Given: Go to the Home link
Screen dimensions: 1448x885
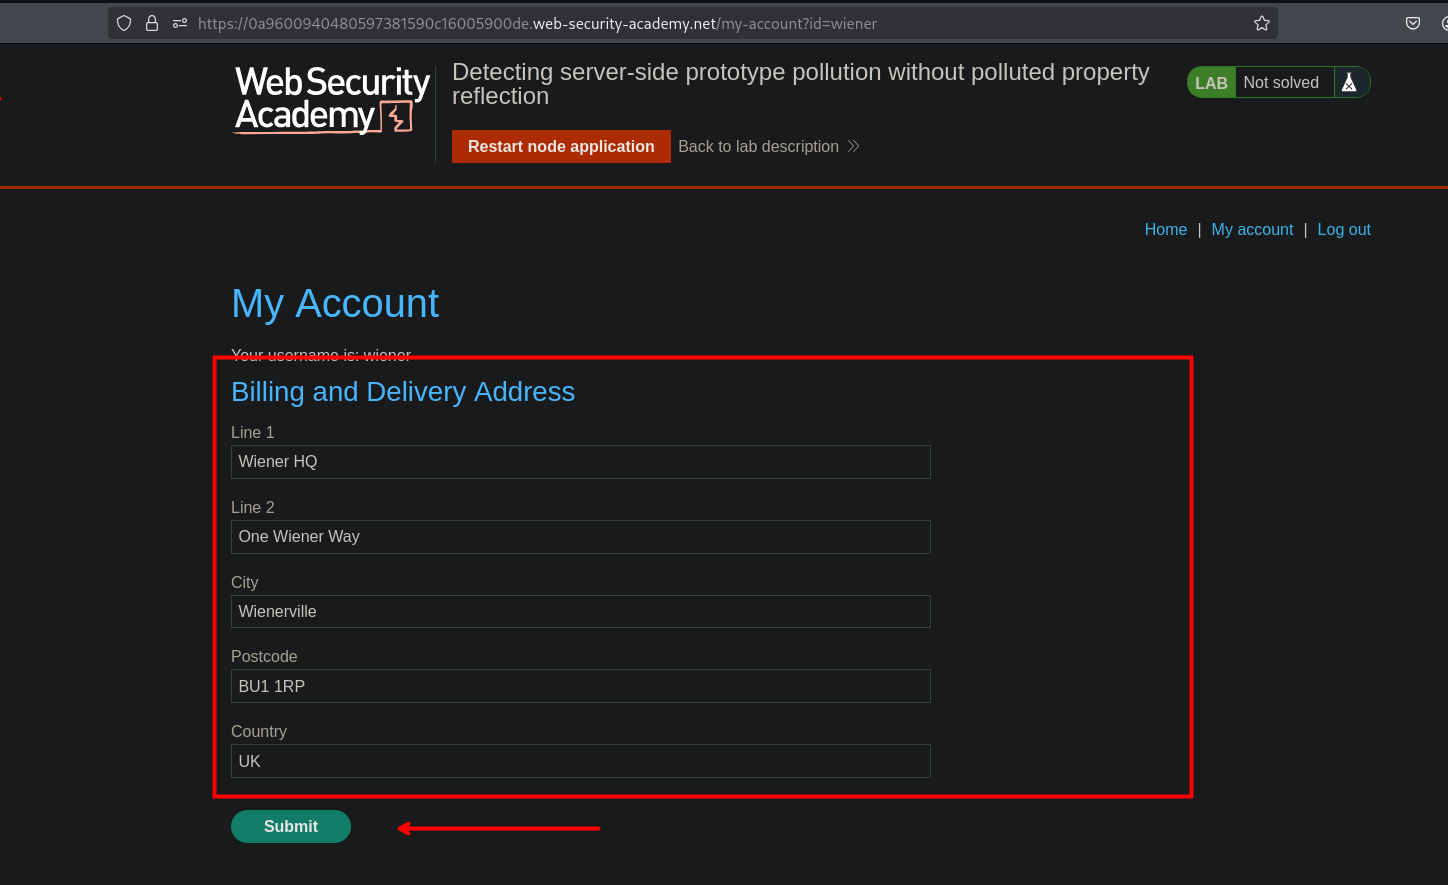Looking at the screenshot, I should [1165, 229].
